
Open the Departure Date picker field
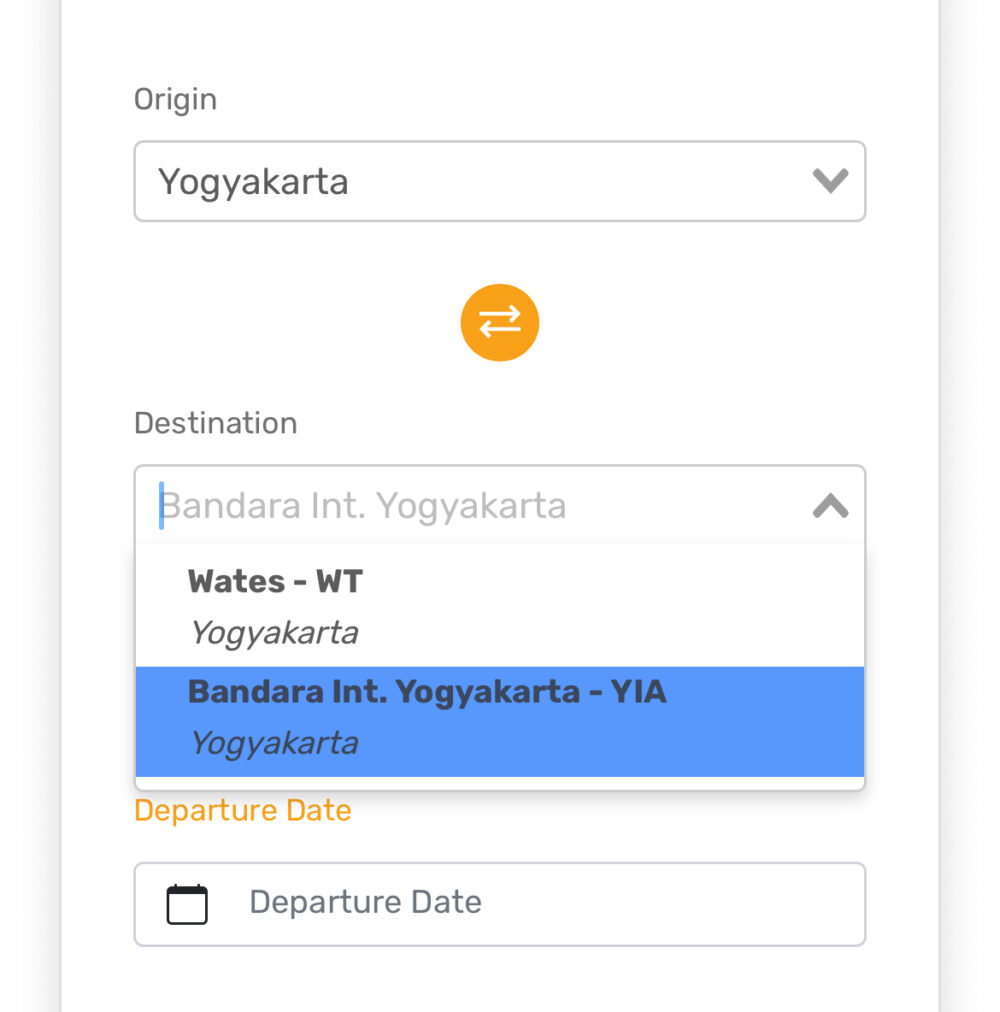[x=500, y=904]
